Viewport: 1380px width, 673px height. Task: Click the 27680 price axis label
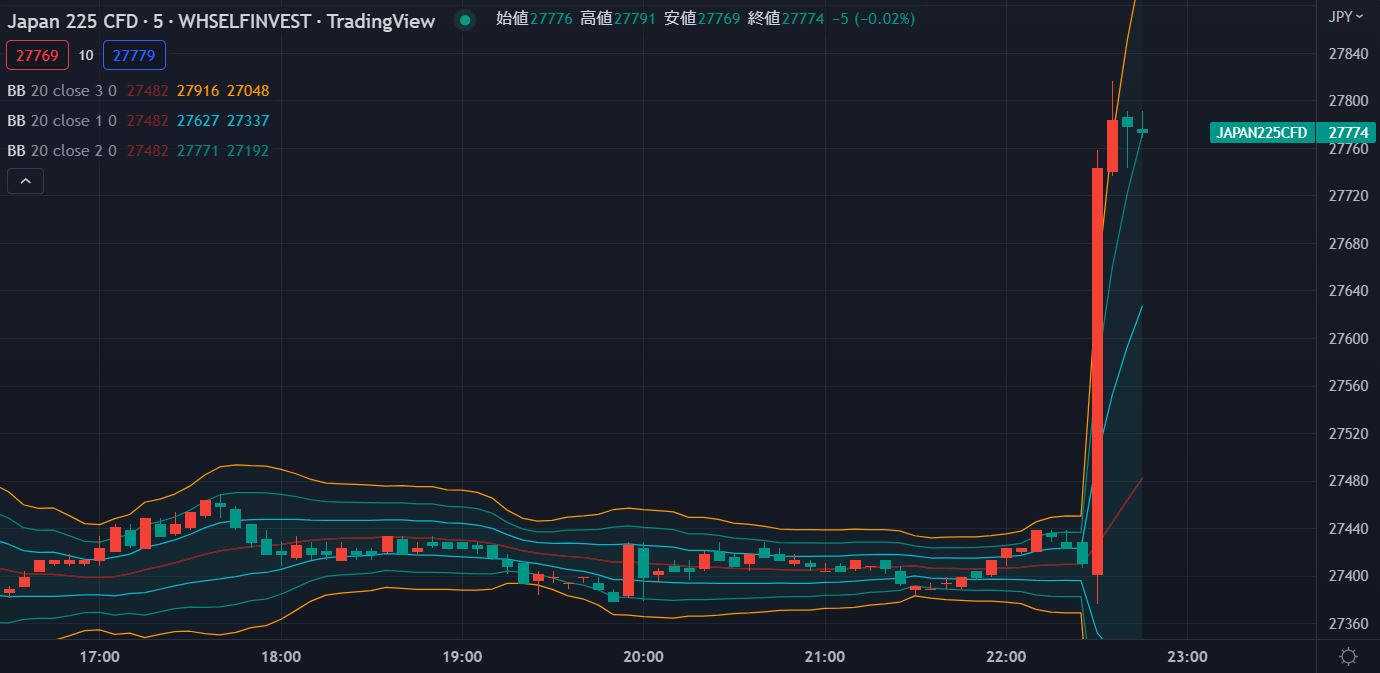(1348, 244)
